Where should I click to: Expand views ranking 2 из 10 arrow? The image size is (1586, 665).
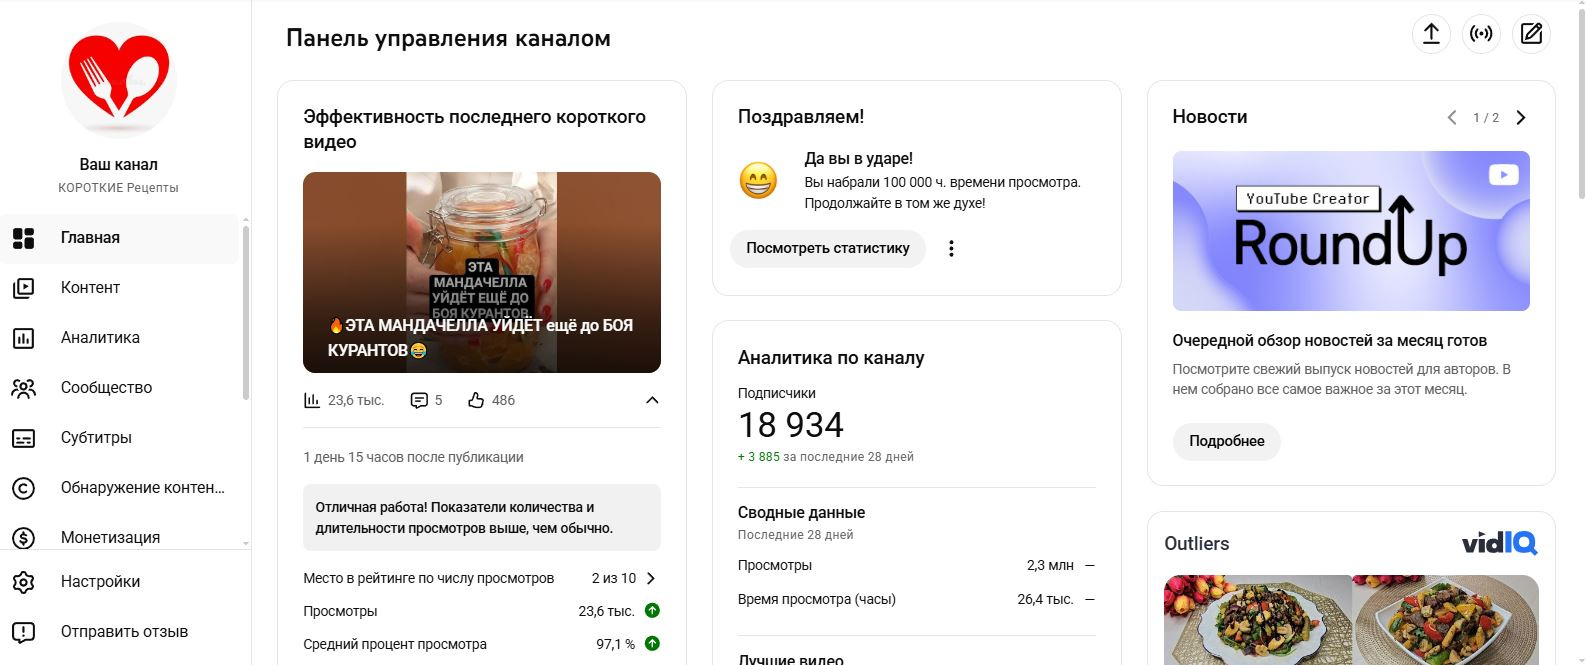click(x=651, y=578)
